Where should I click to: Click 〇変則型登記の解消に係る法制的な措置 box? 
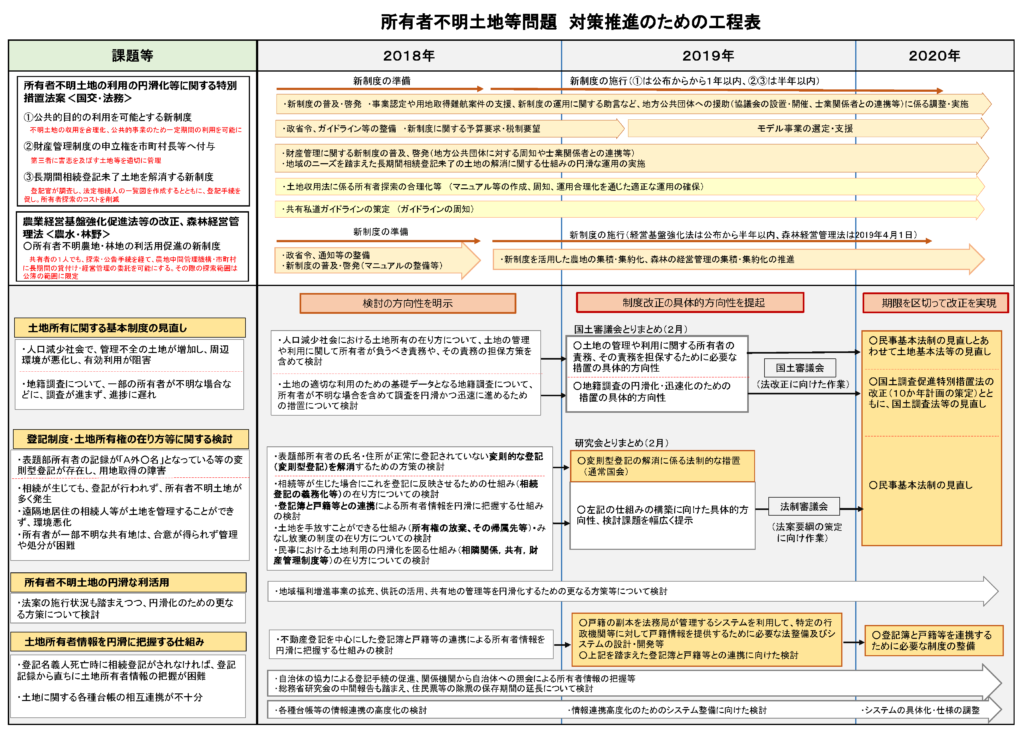click(x=662, y=466)
